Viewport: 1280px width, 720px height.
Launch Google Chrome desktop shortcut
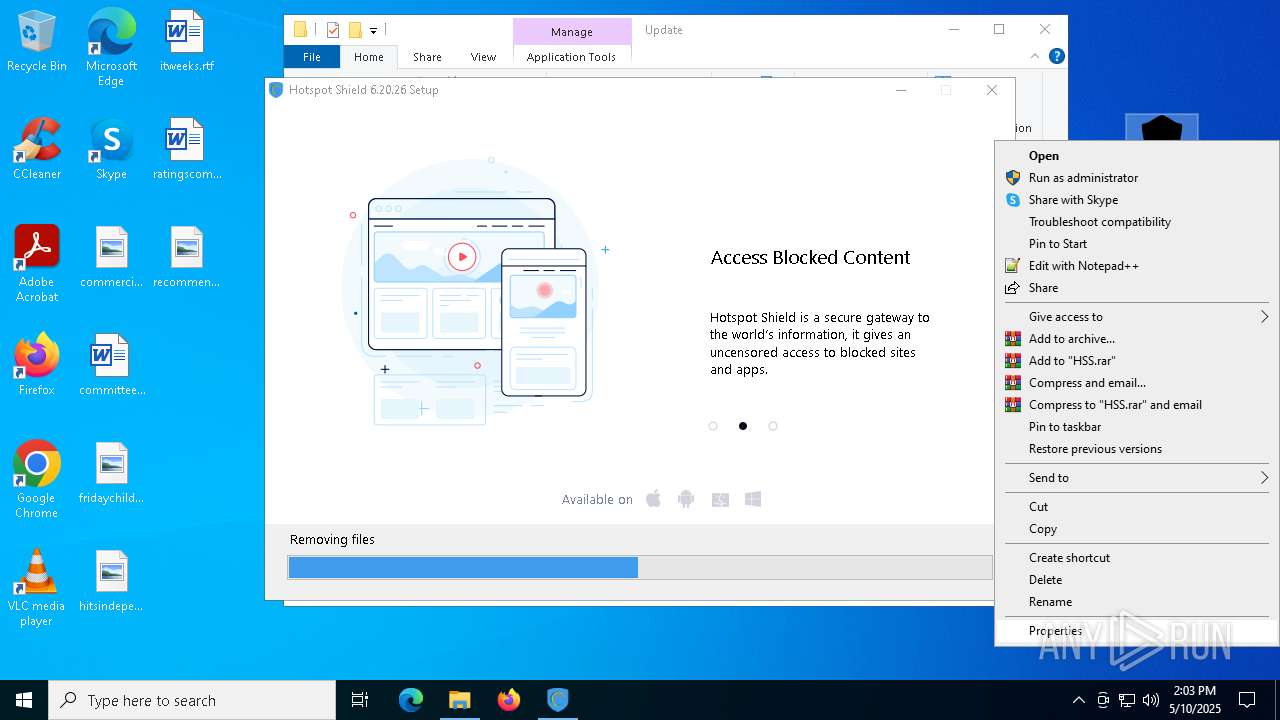coord(37,480)
